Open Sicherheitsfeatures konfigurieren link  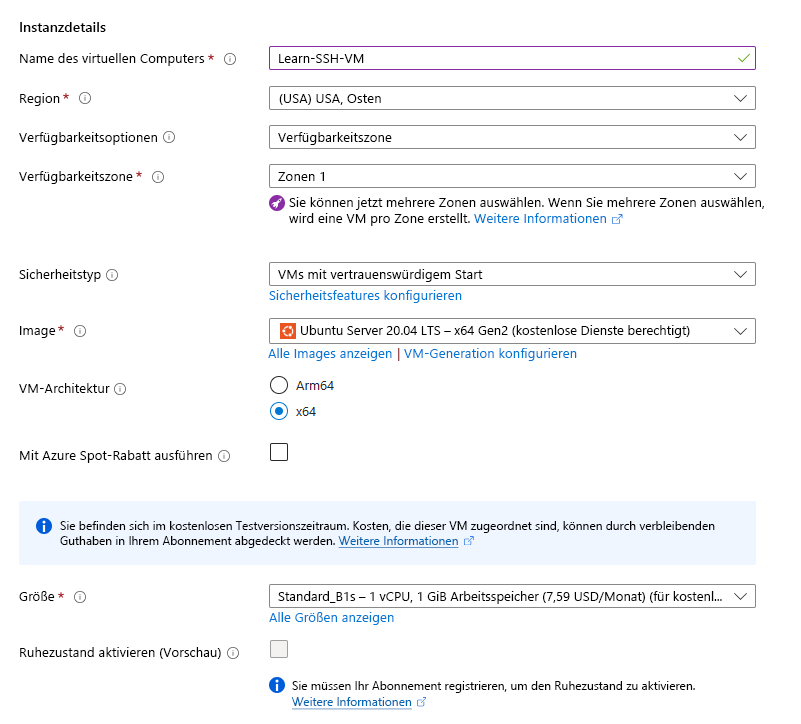point(365,296)
